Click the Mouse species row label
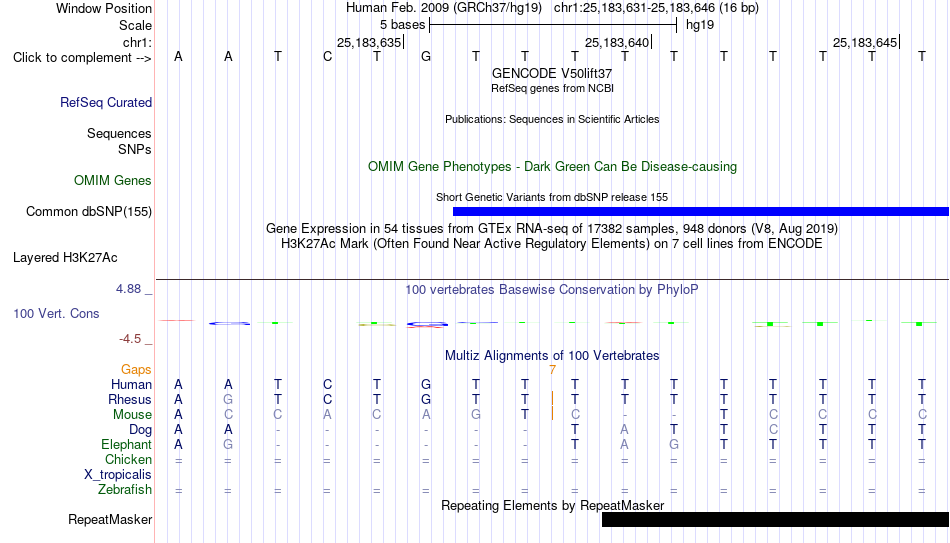This screenshot has height=543, width=950. 132,415
